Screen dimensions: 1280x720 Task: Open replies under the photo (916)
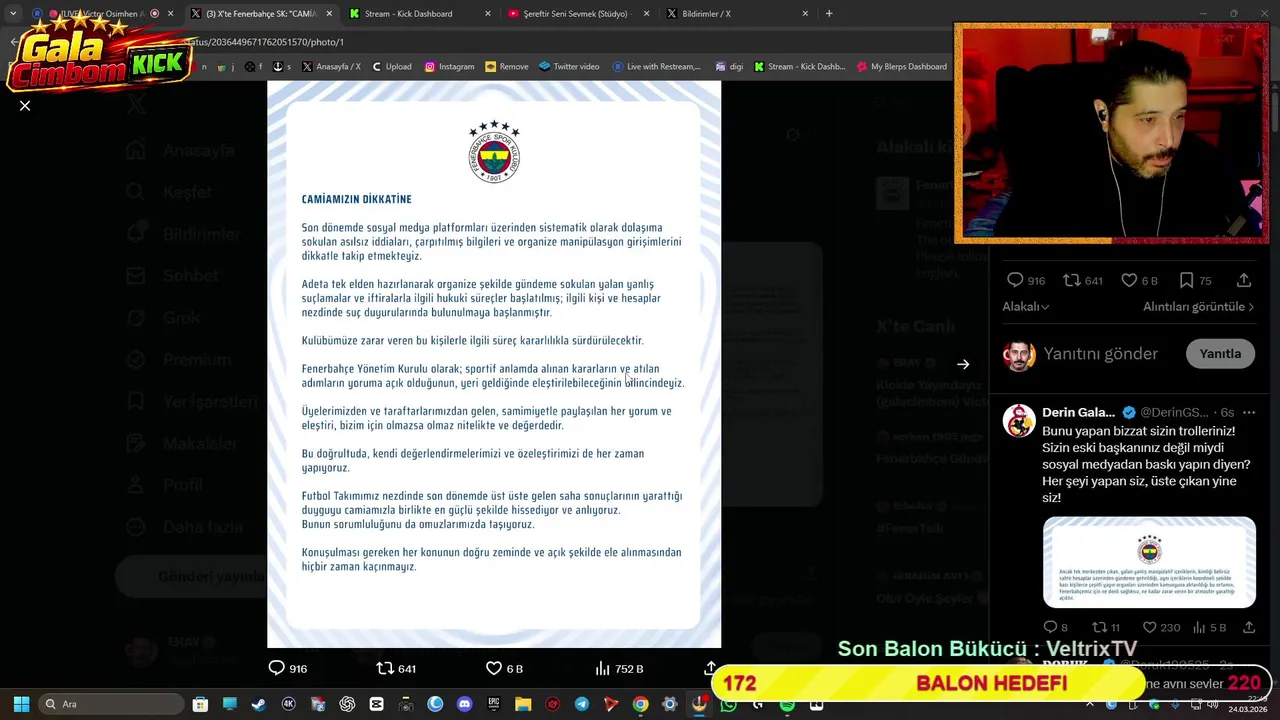288,668
